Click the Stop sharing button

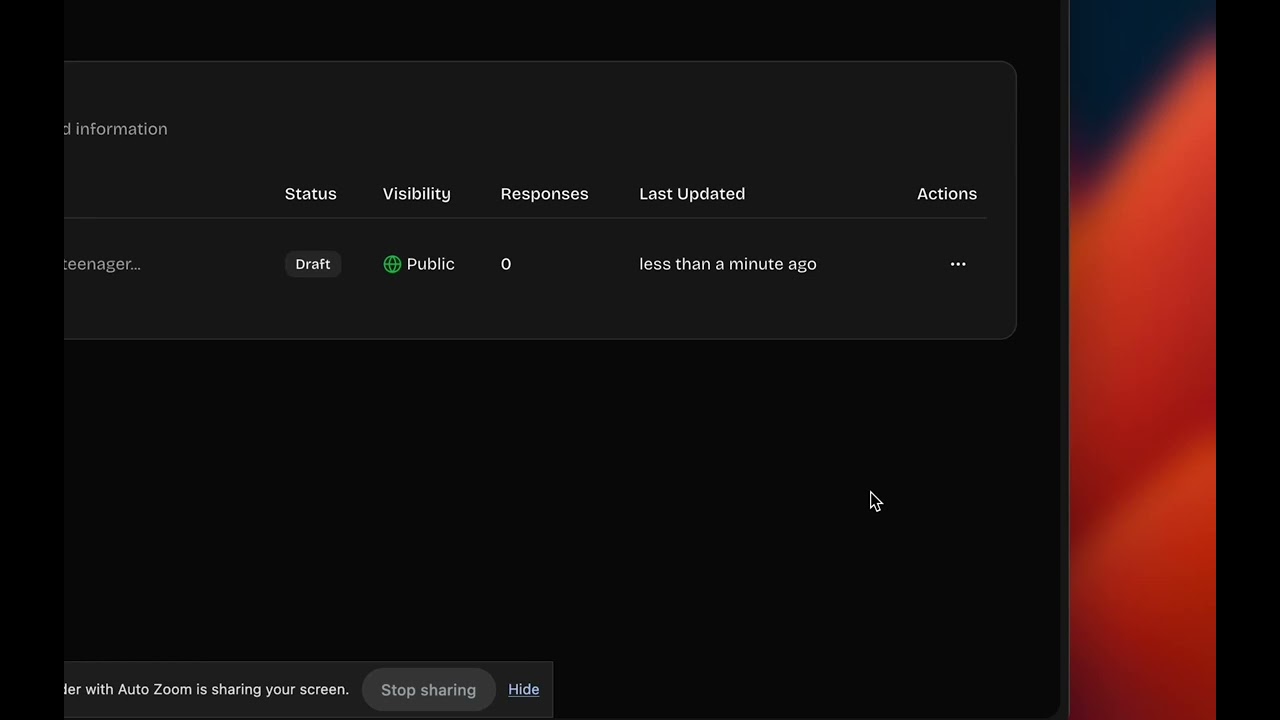tap(428, 690)
